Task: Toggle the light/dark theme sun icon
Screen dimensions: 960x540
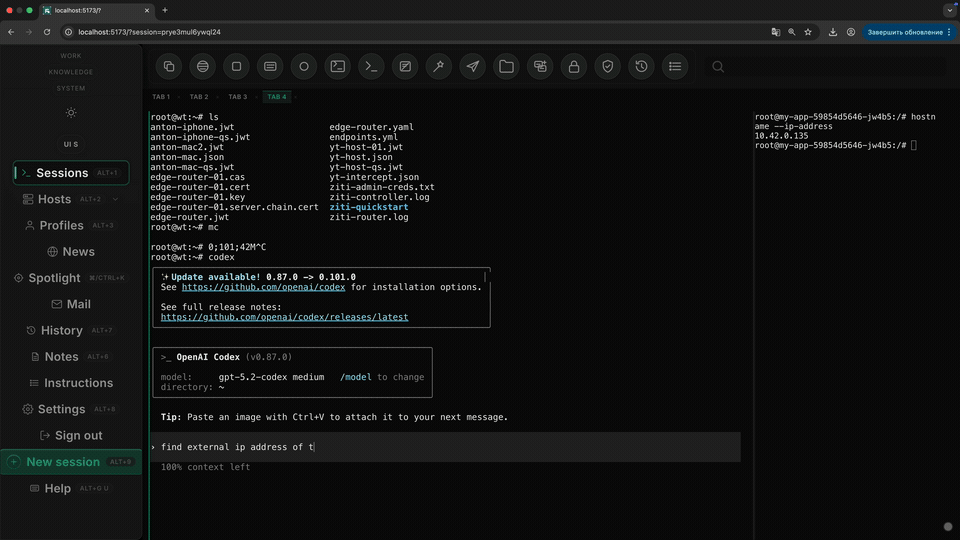Action: [x=71, y=113]
